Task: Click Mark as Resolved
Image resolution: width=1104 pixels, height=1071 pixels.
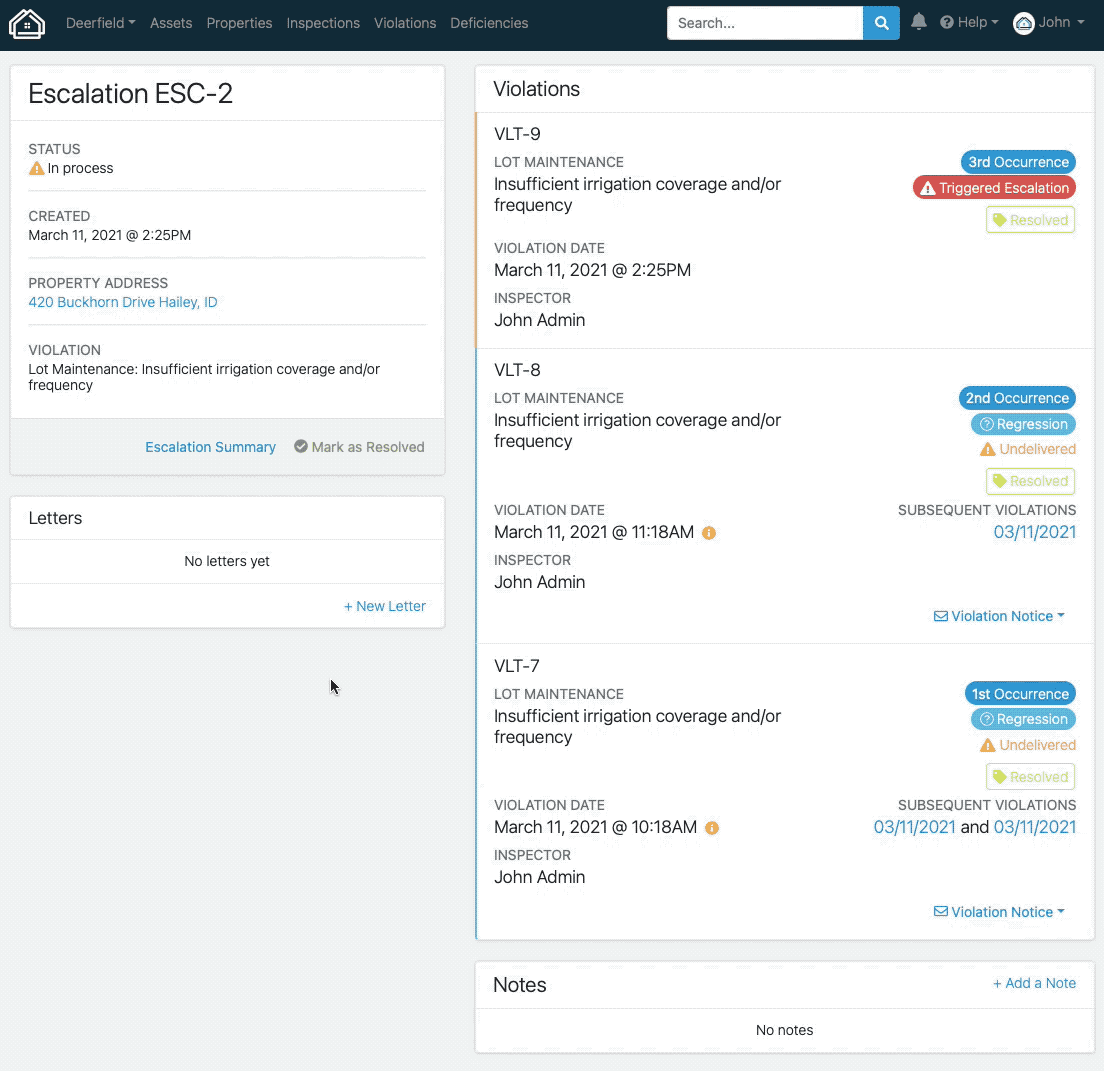Action: point(359,447)
